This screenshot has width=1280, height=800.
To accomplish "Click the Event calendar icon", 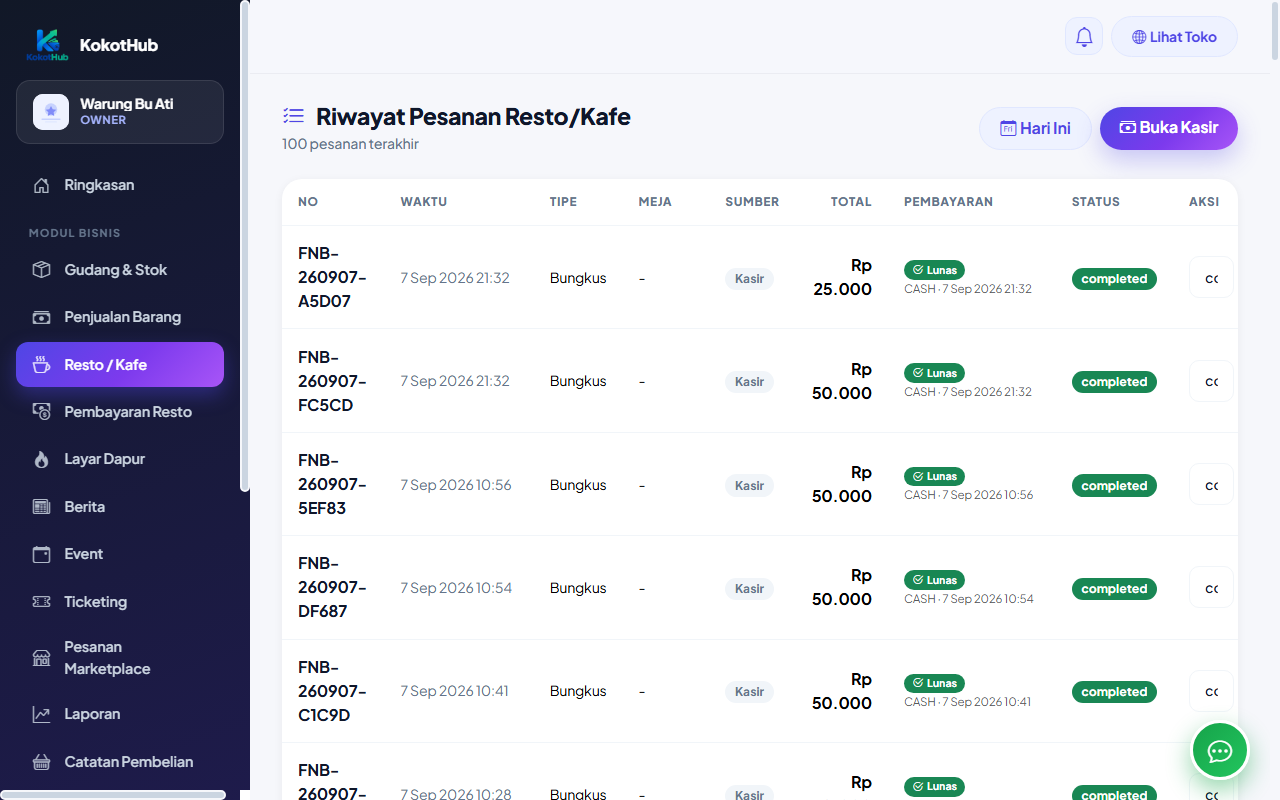I will [41, 554].
